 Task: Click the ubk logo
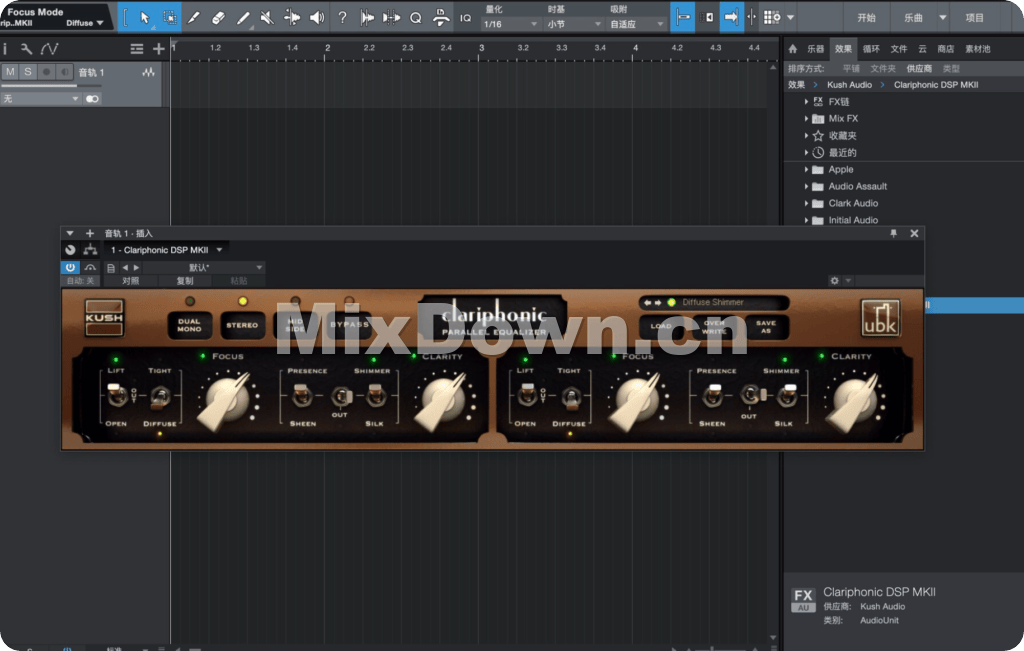point(880,318)
